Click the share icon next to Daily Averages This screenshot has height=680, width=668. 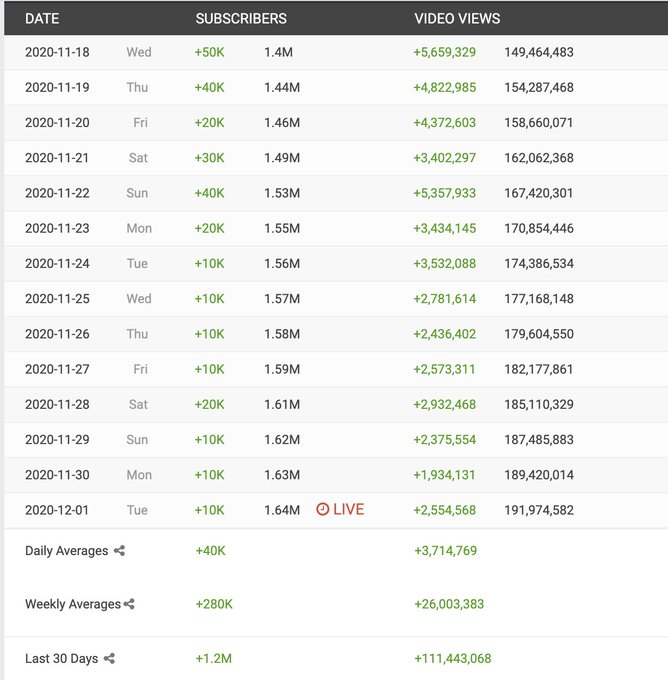pos(119,551)
